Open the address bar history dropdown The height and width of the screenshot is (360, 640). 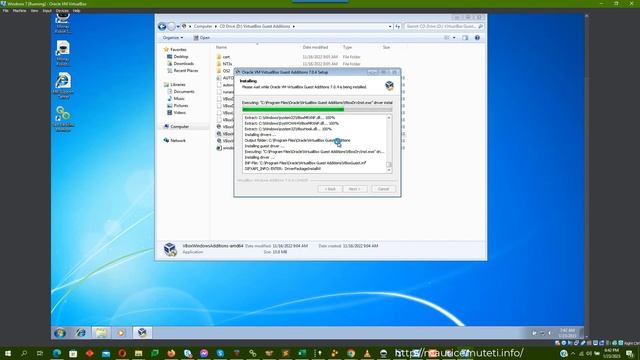[x=390, y=27]
